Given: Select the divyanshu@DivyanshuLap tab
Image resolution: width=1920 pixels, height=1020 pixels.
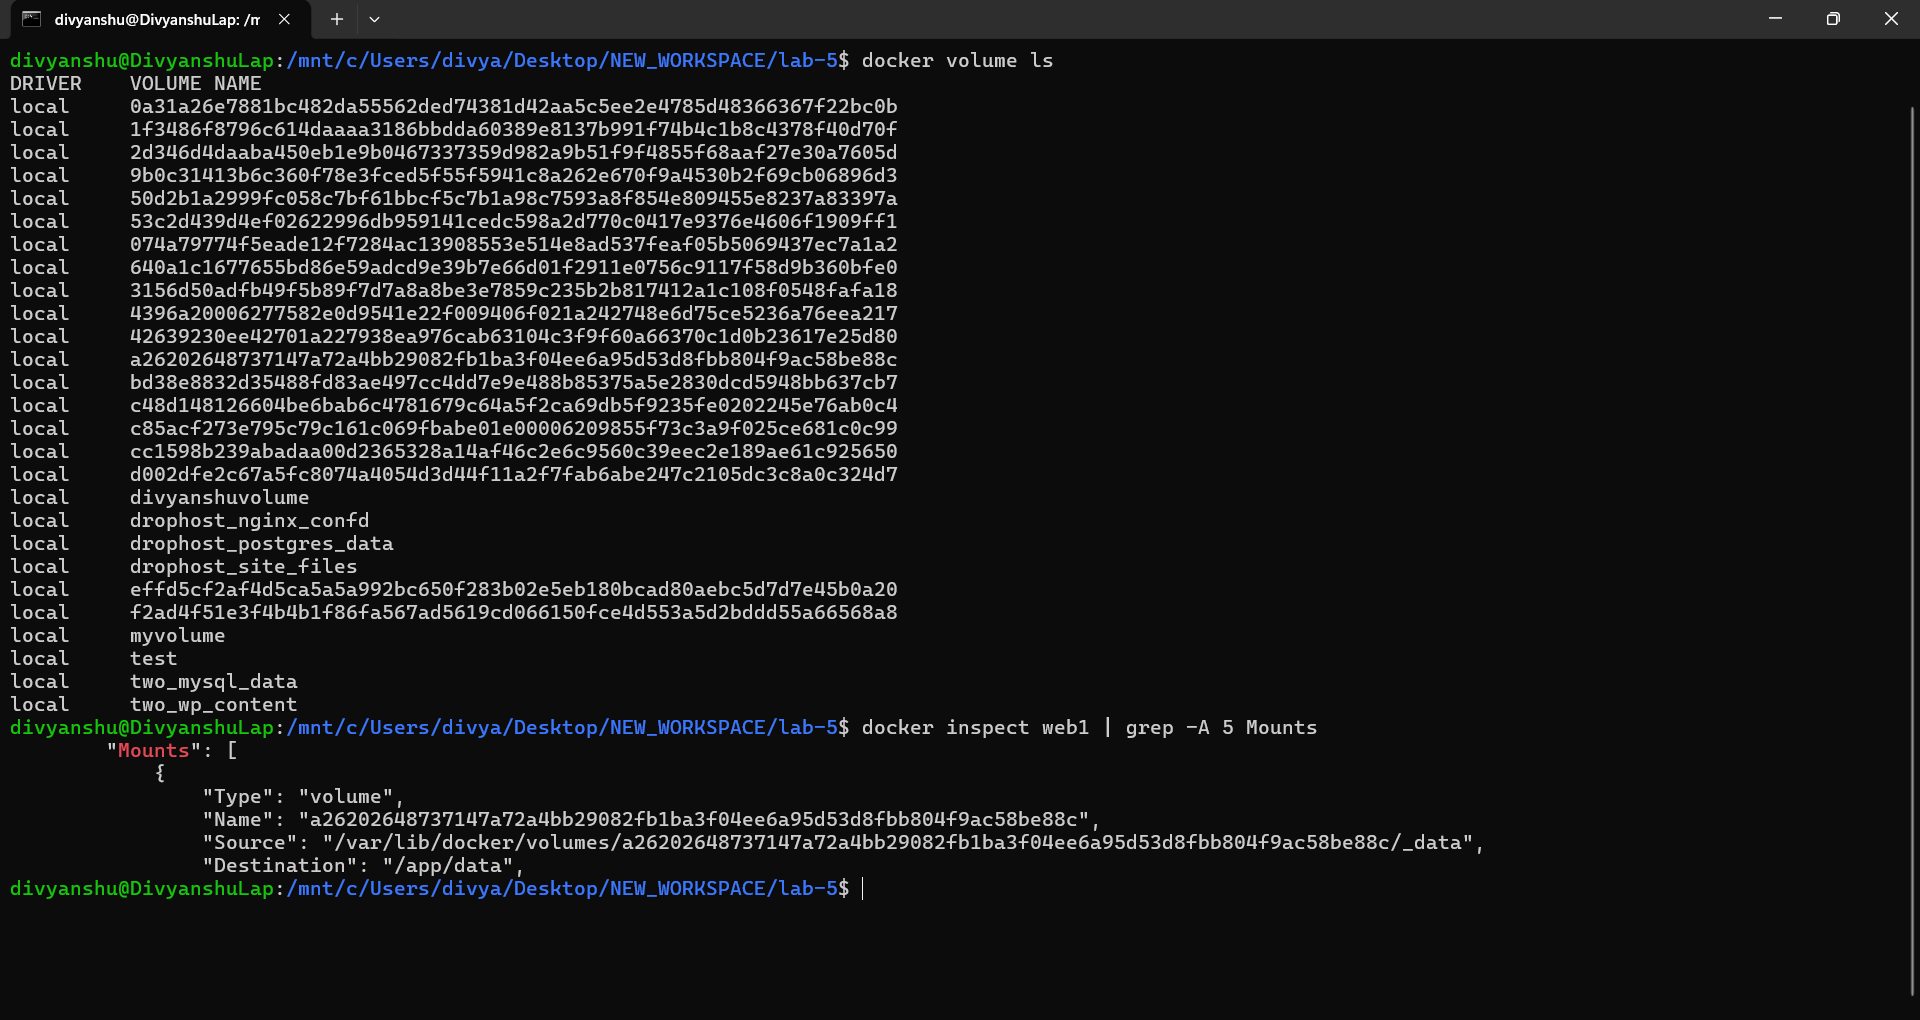Looking at the screenshot, I should coord(157,19).
